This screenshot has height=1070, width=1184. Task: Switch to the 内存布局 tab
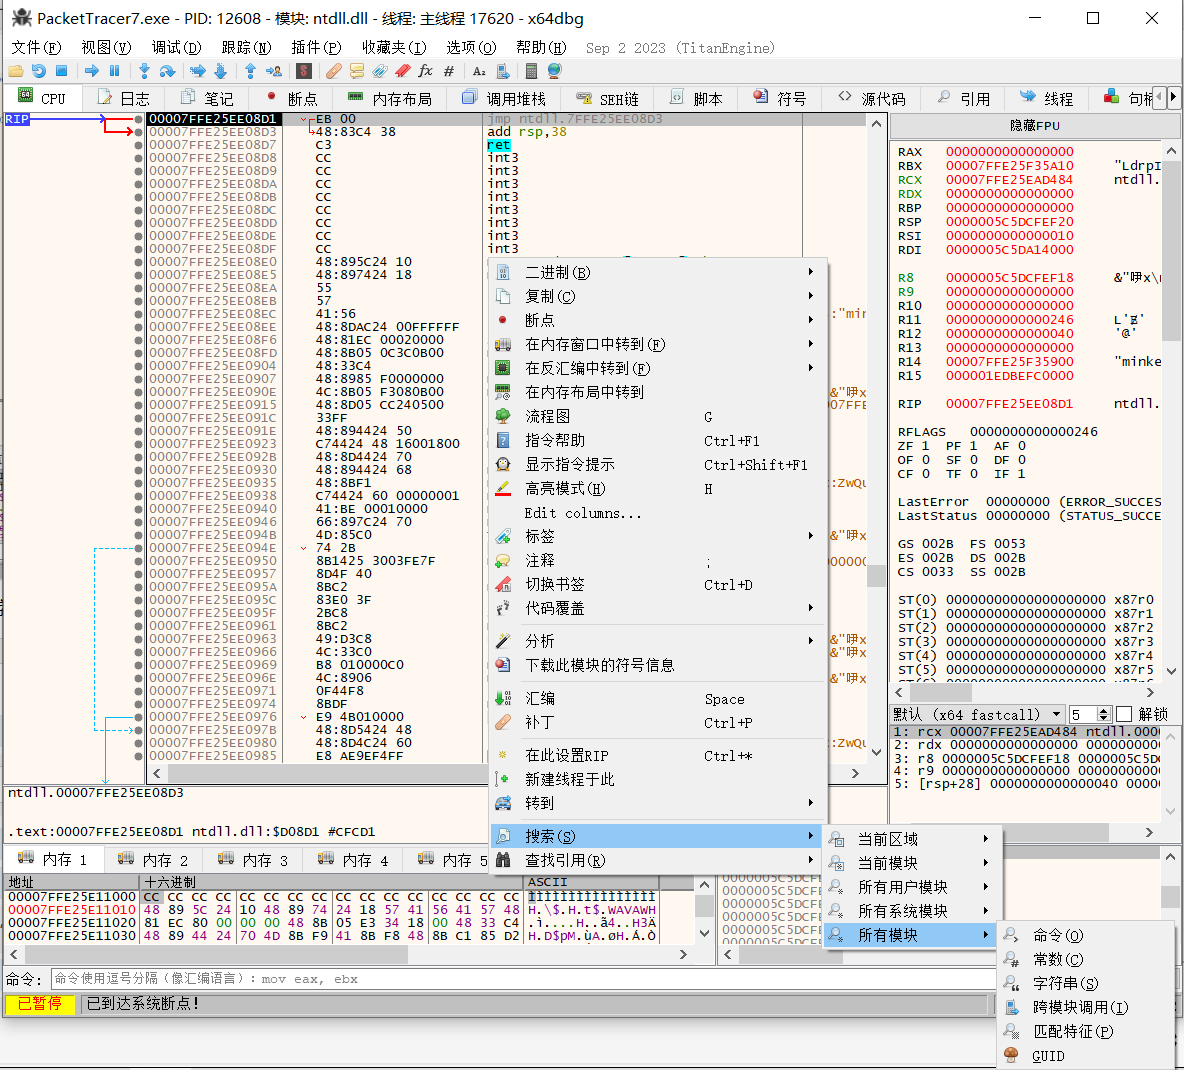coord(390,98)
